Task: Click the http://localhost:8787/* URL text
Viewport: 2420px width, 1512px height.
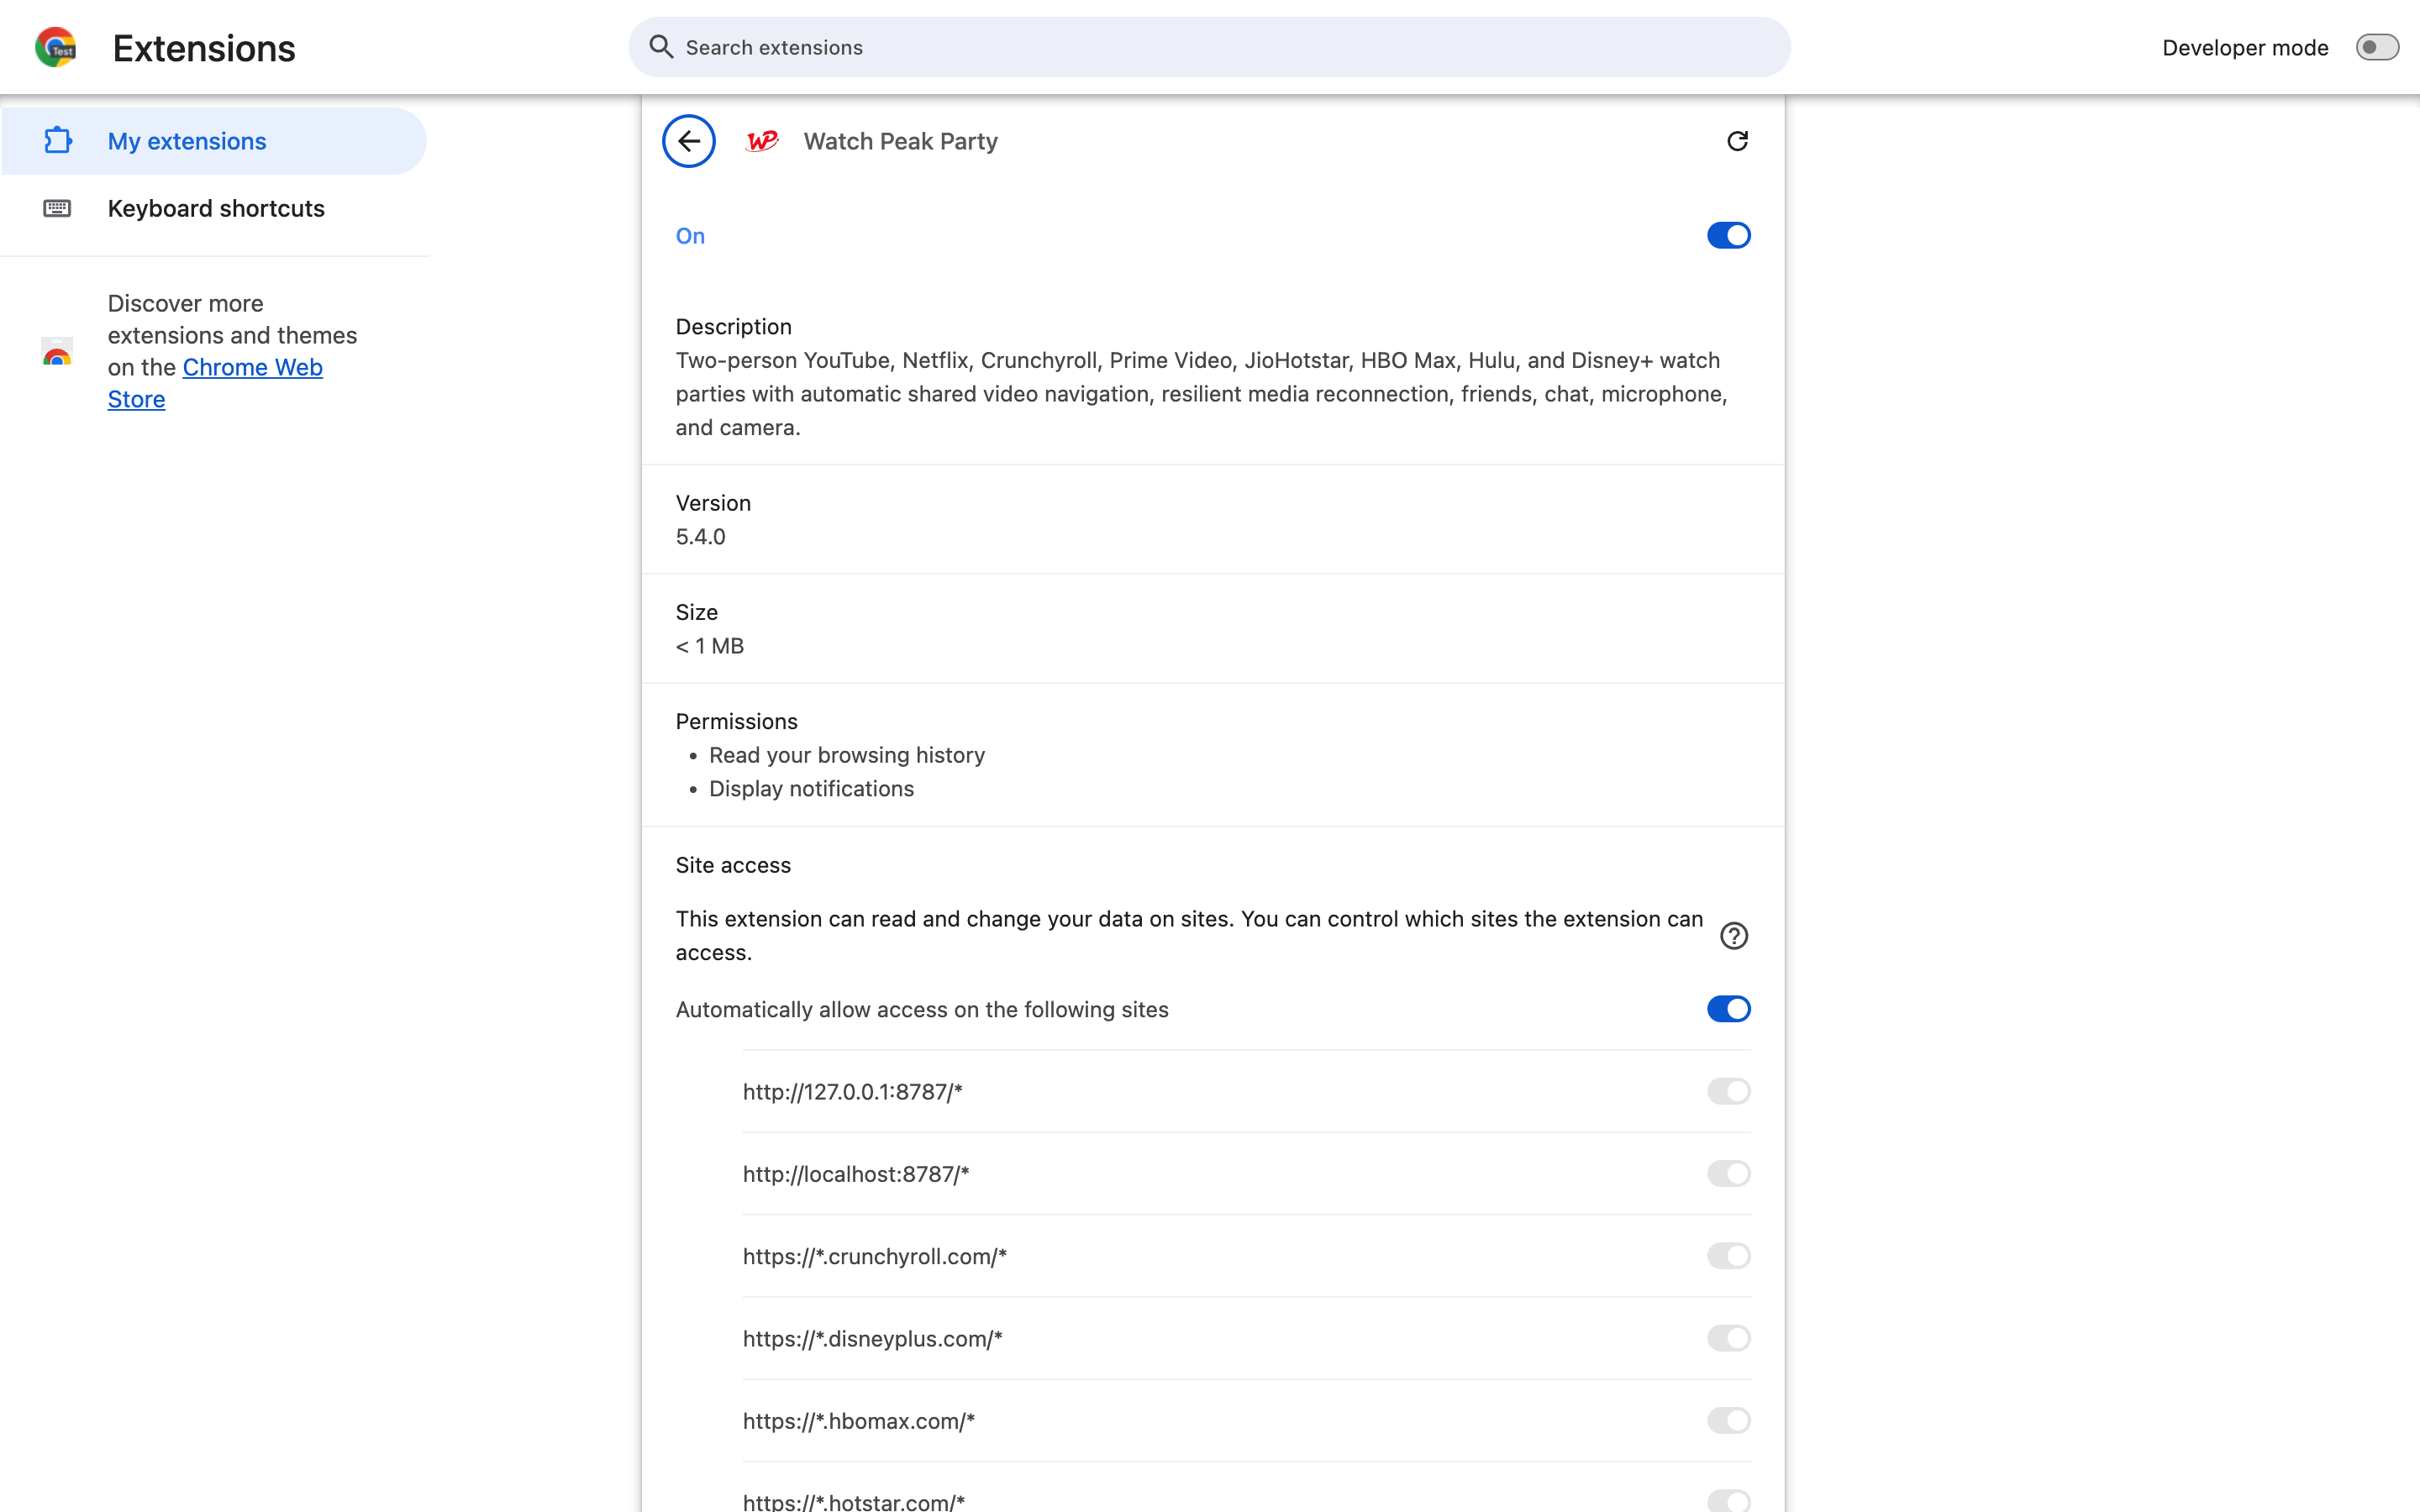Action: tap(856, 1174)
